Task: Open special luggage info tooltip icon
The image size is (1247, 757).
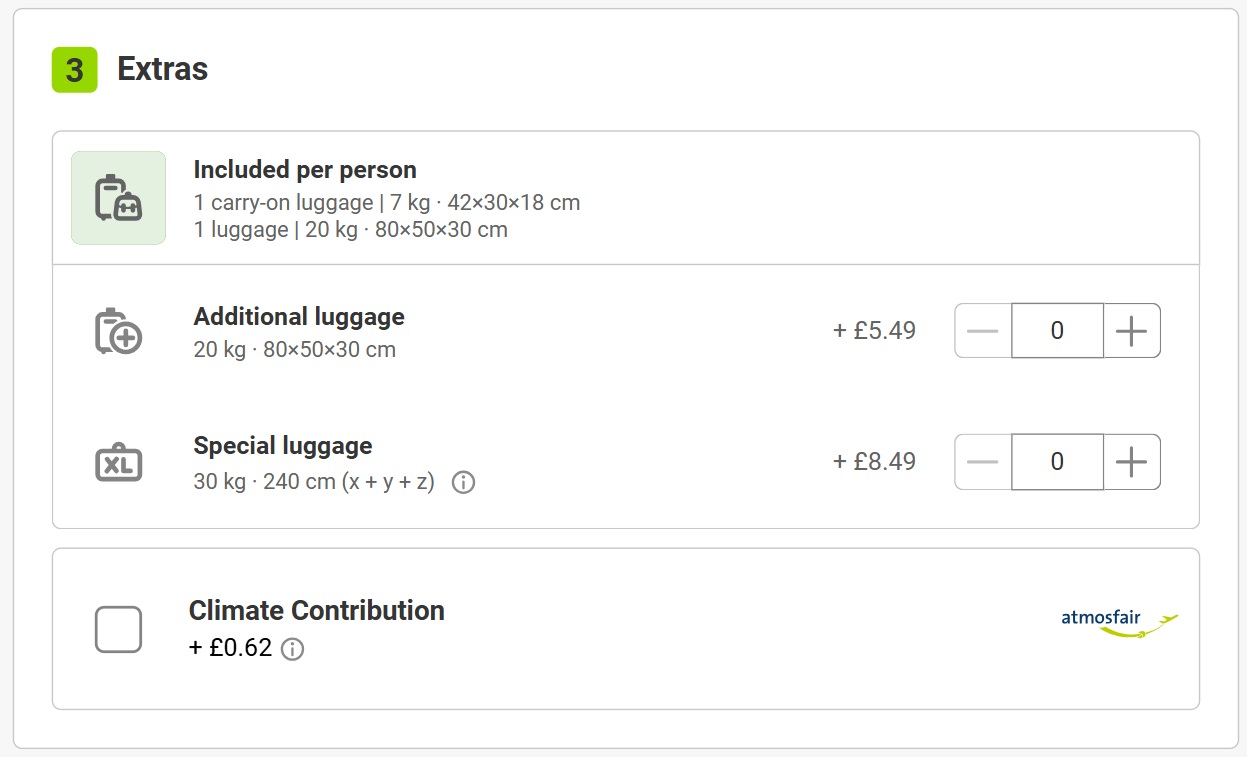Action: pos(463,483)
